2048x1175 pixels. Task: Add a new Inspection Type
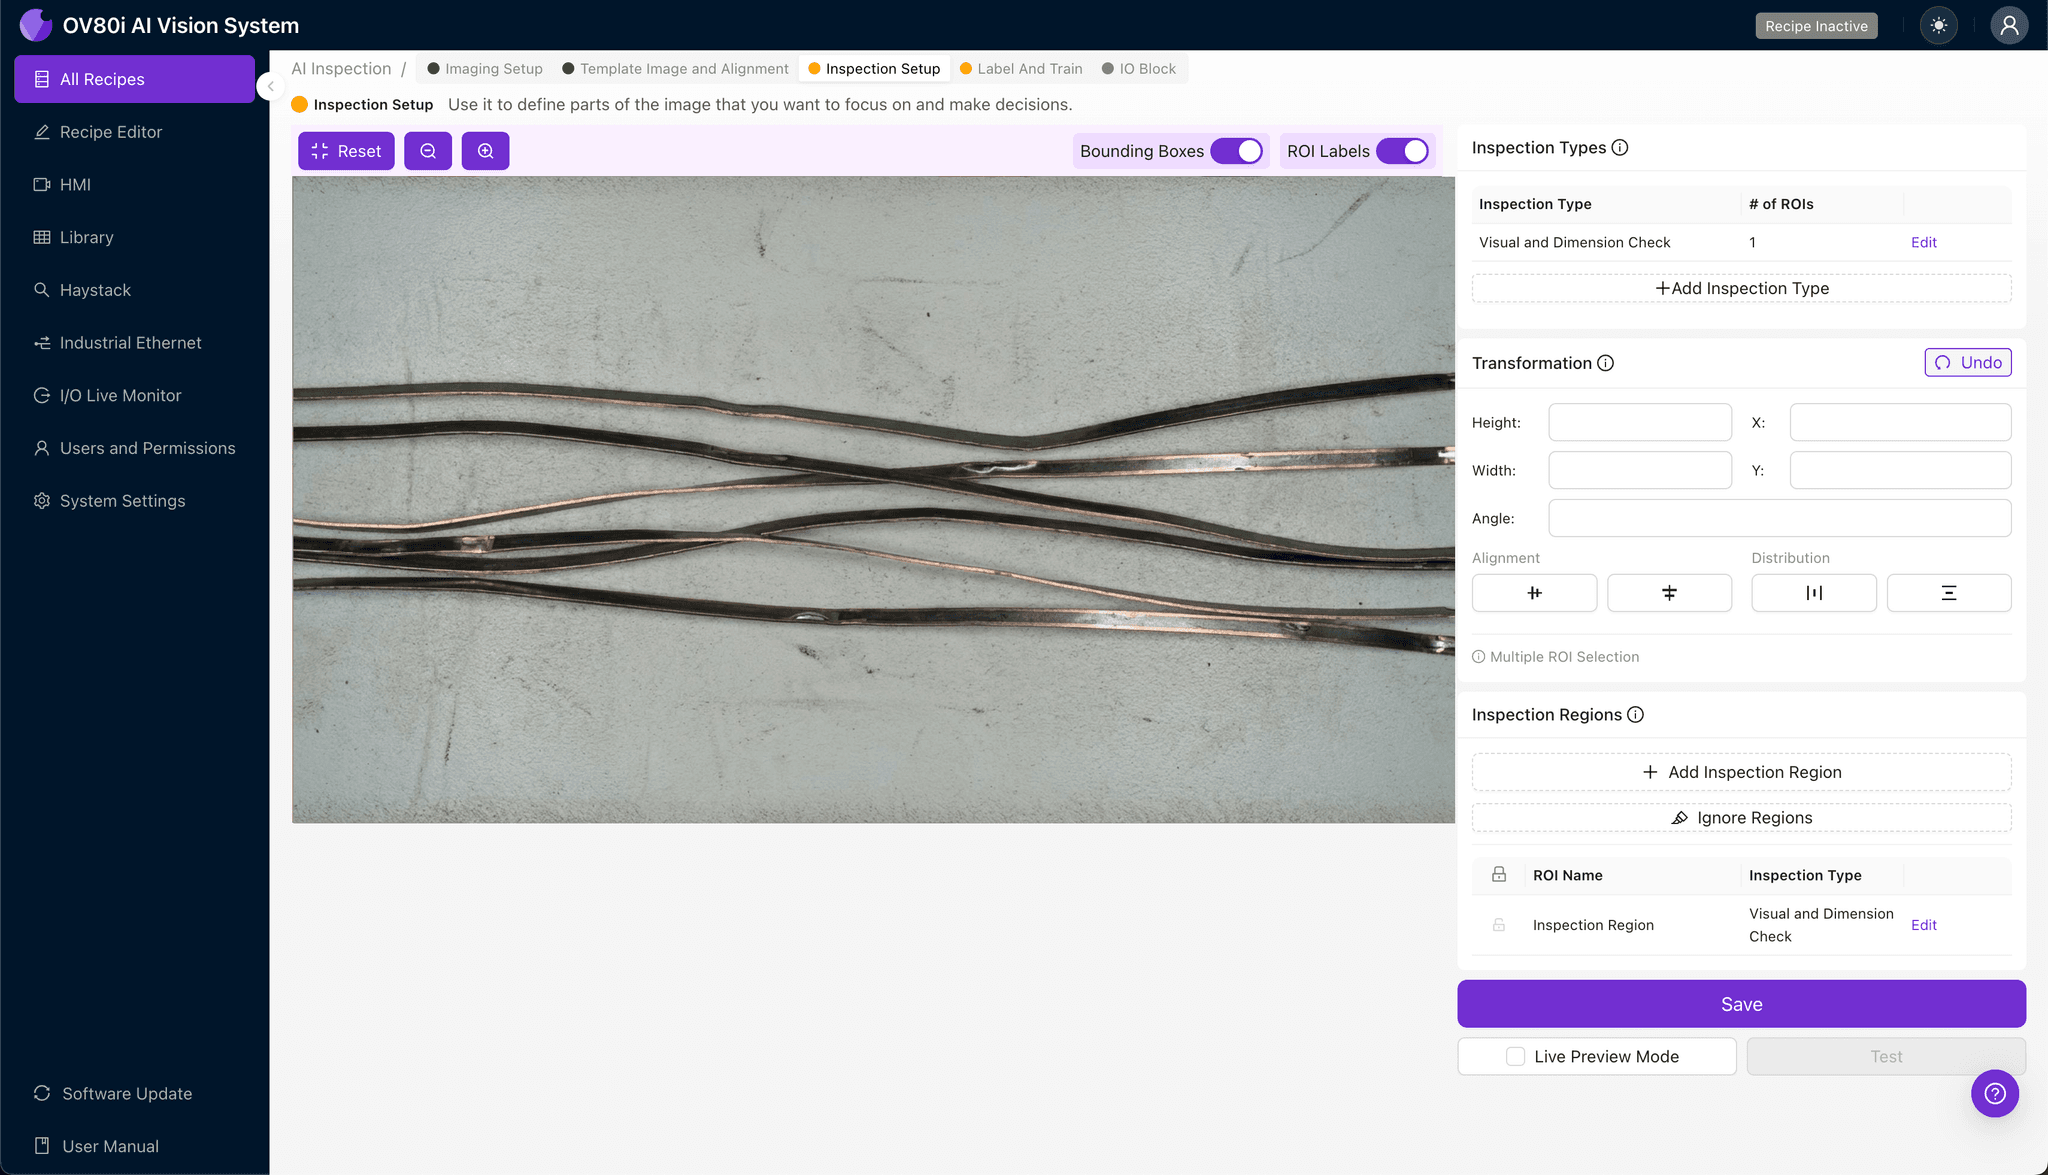[1741, 288]
